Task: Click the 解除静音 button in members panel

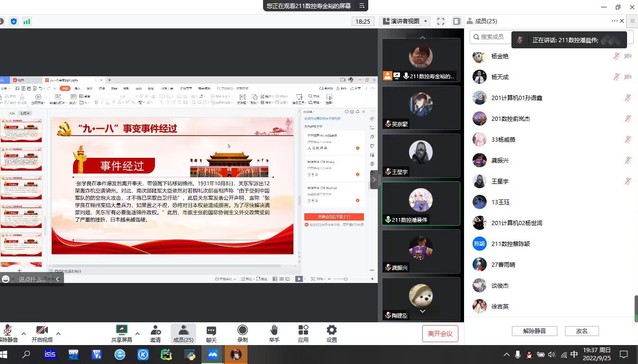Action: [x=534, y=331]
